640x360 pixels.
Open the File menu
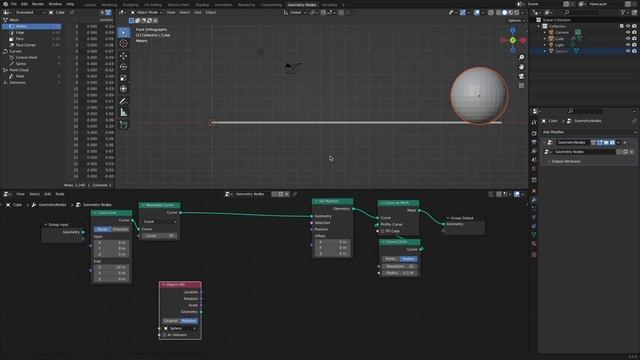14,4
